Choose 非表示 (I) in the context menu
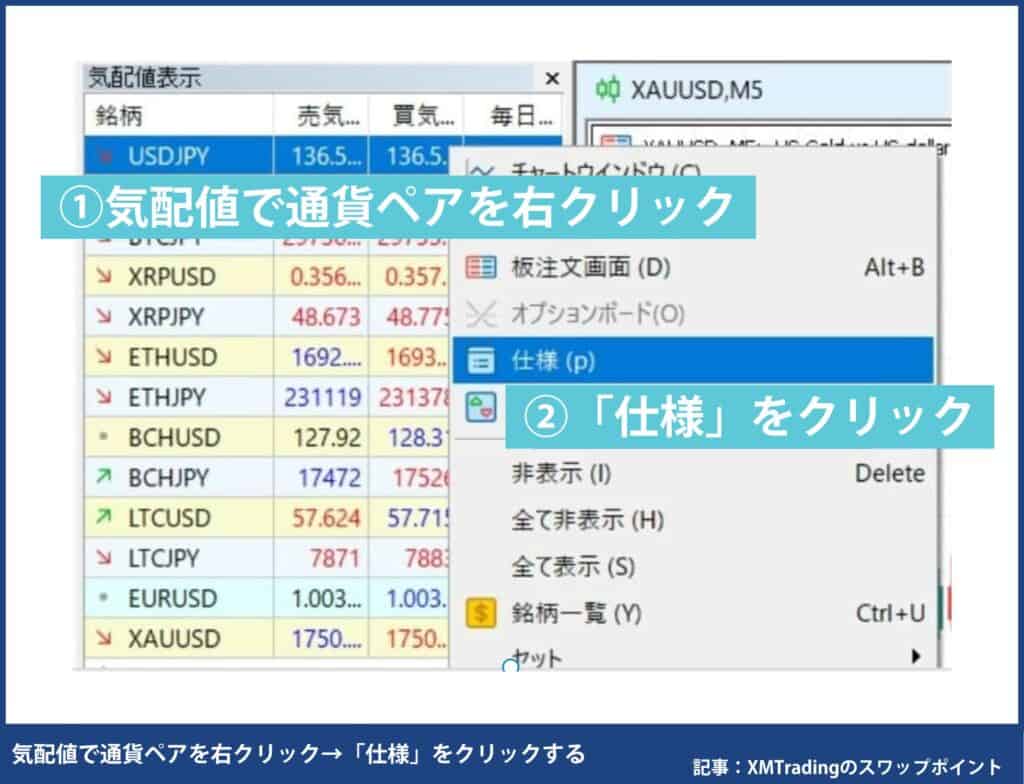 coord(693,473)
